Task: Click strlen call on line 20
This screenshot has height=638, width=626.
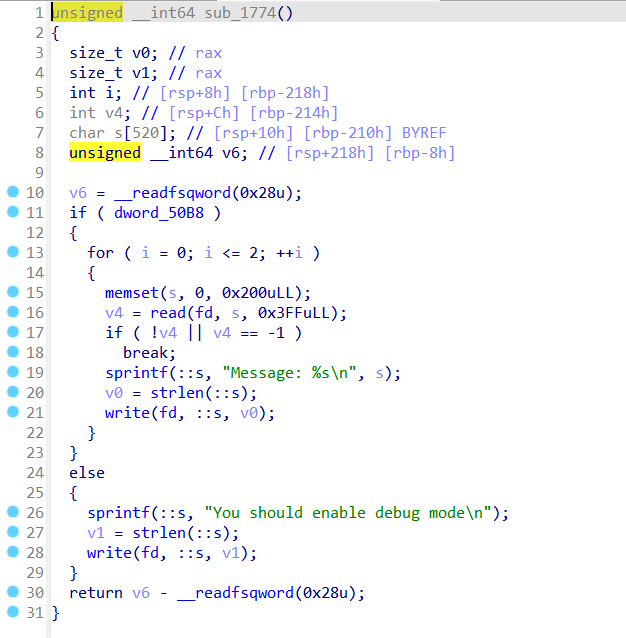Action: coord(177,393)
